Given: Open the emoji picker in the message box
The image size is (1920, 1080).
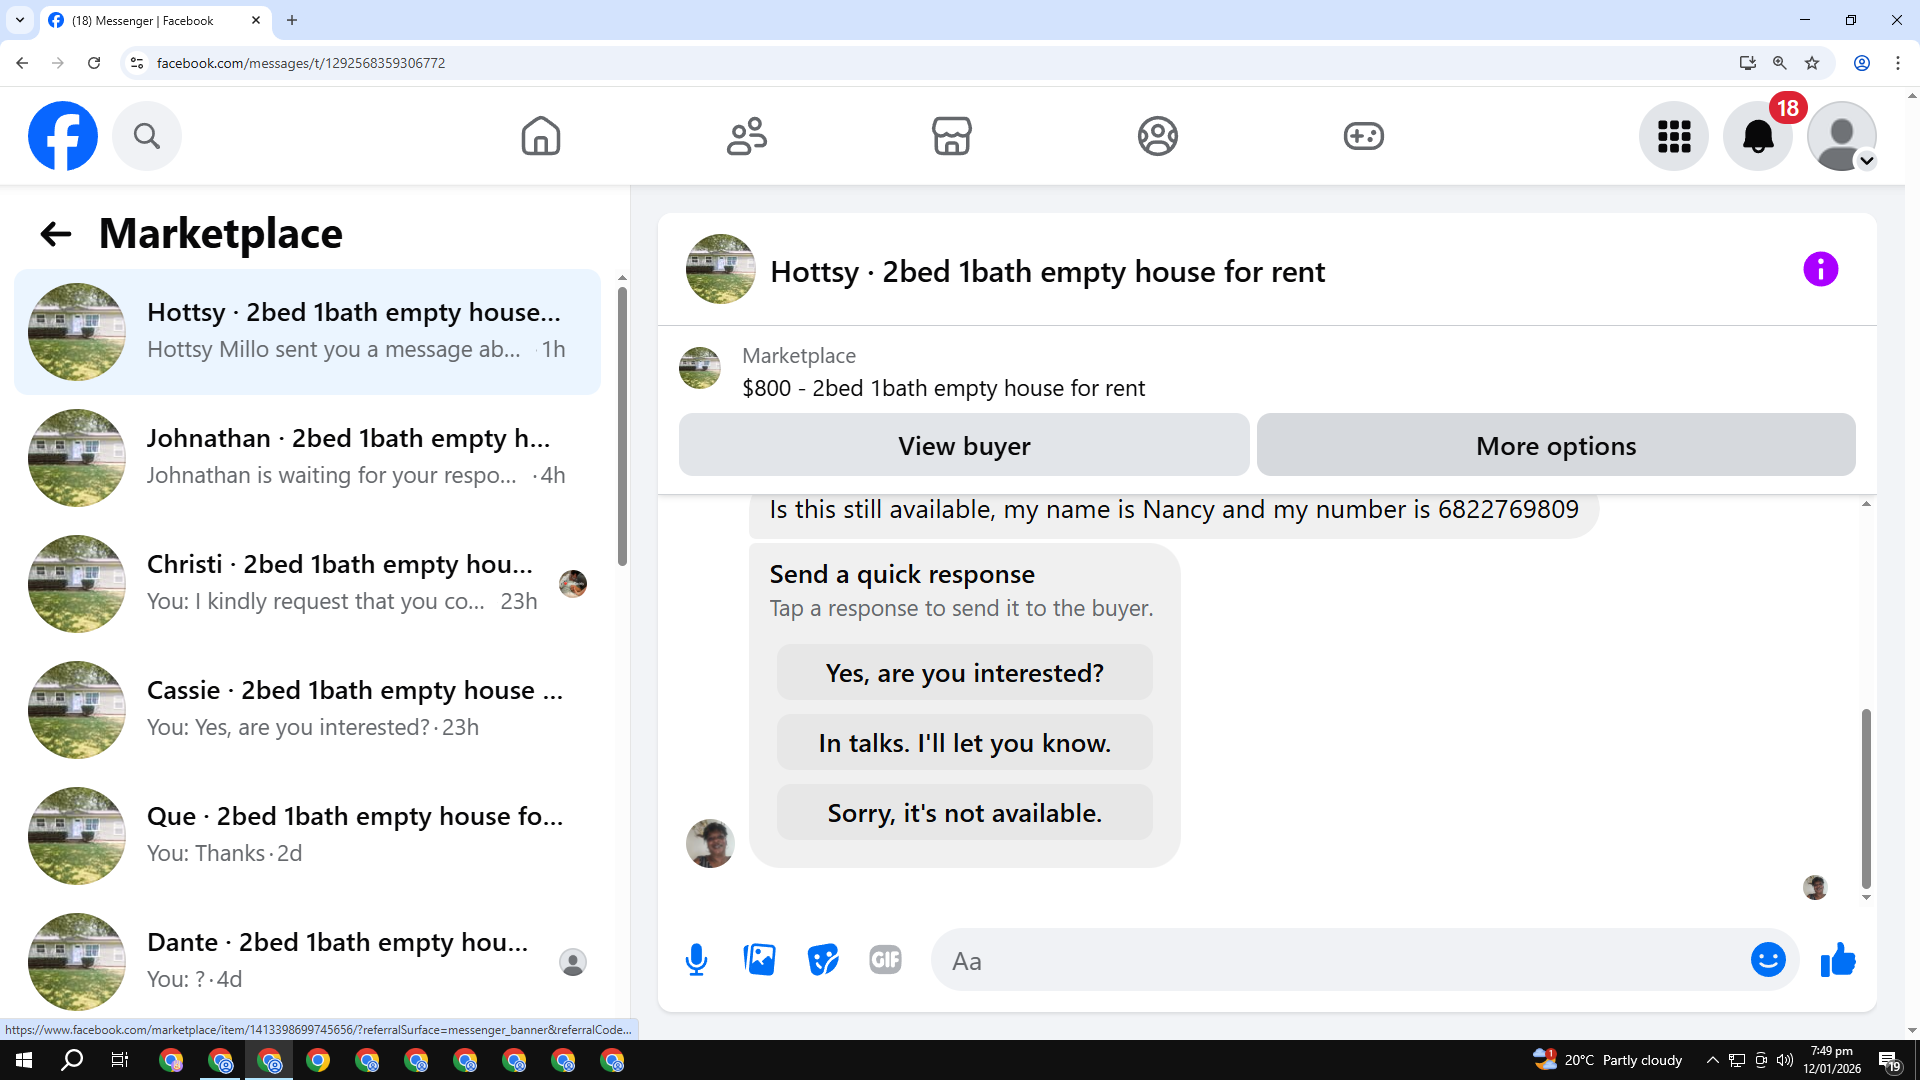Looking at the screenshot, I should point(1767,960).
